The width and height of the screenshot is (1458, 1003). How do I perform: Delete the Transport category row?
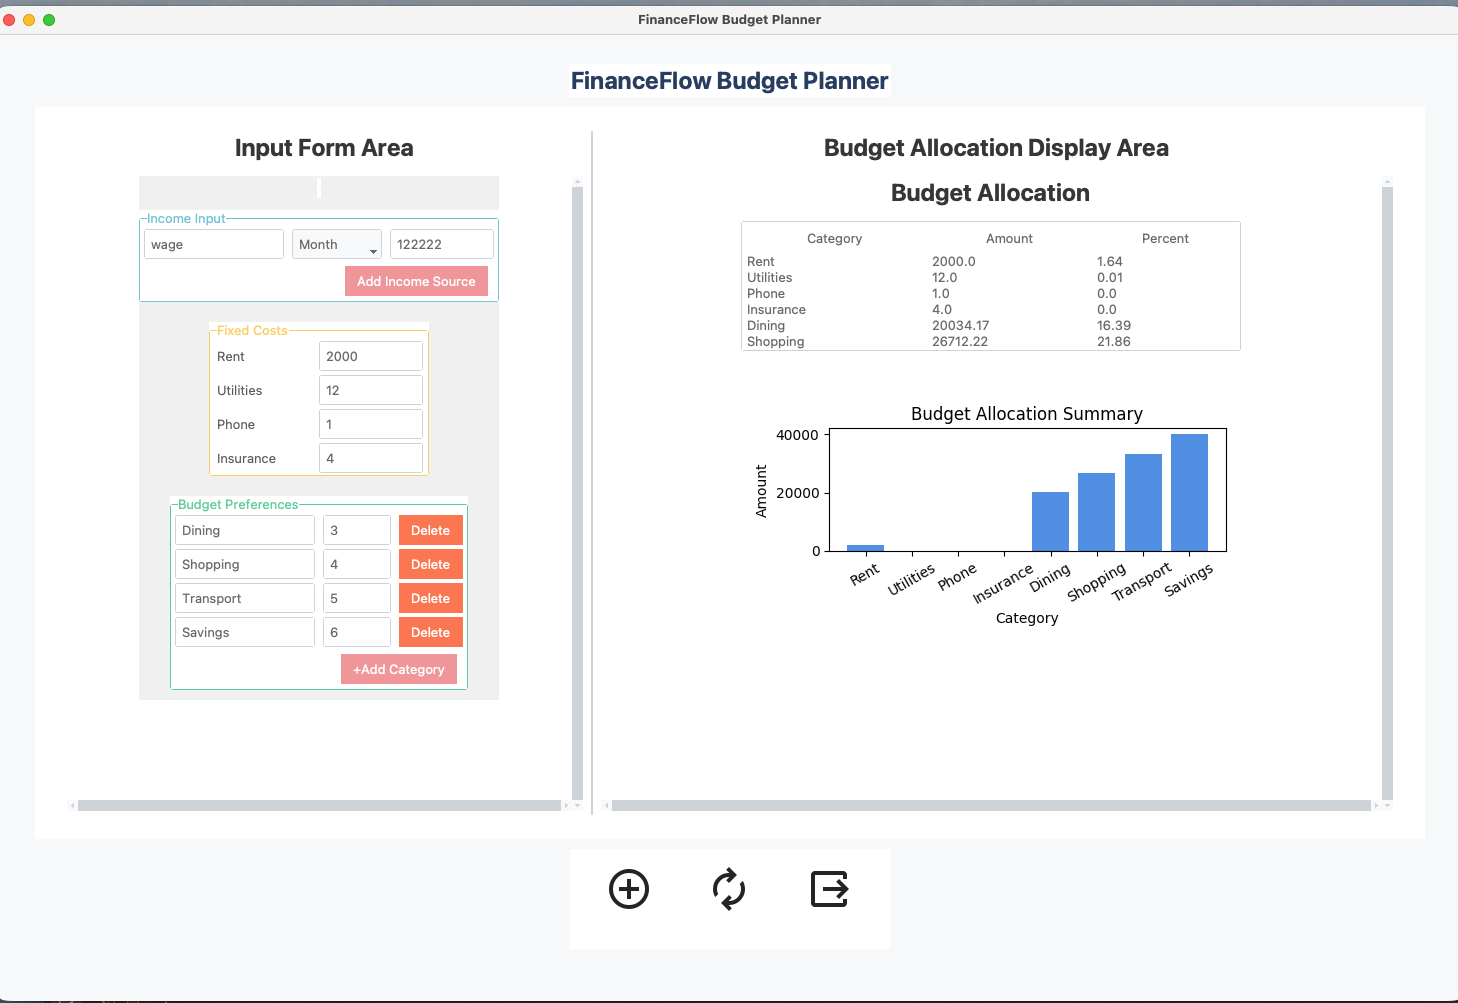pyautogui.click(x=431, y=598)
